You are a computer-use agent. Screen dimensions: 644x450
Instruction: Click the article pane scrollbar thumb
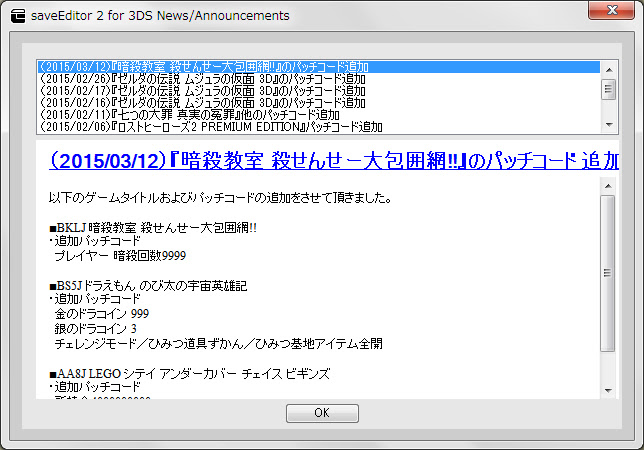[x=608, y=273]
